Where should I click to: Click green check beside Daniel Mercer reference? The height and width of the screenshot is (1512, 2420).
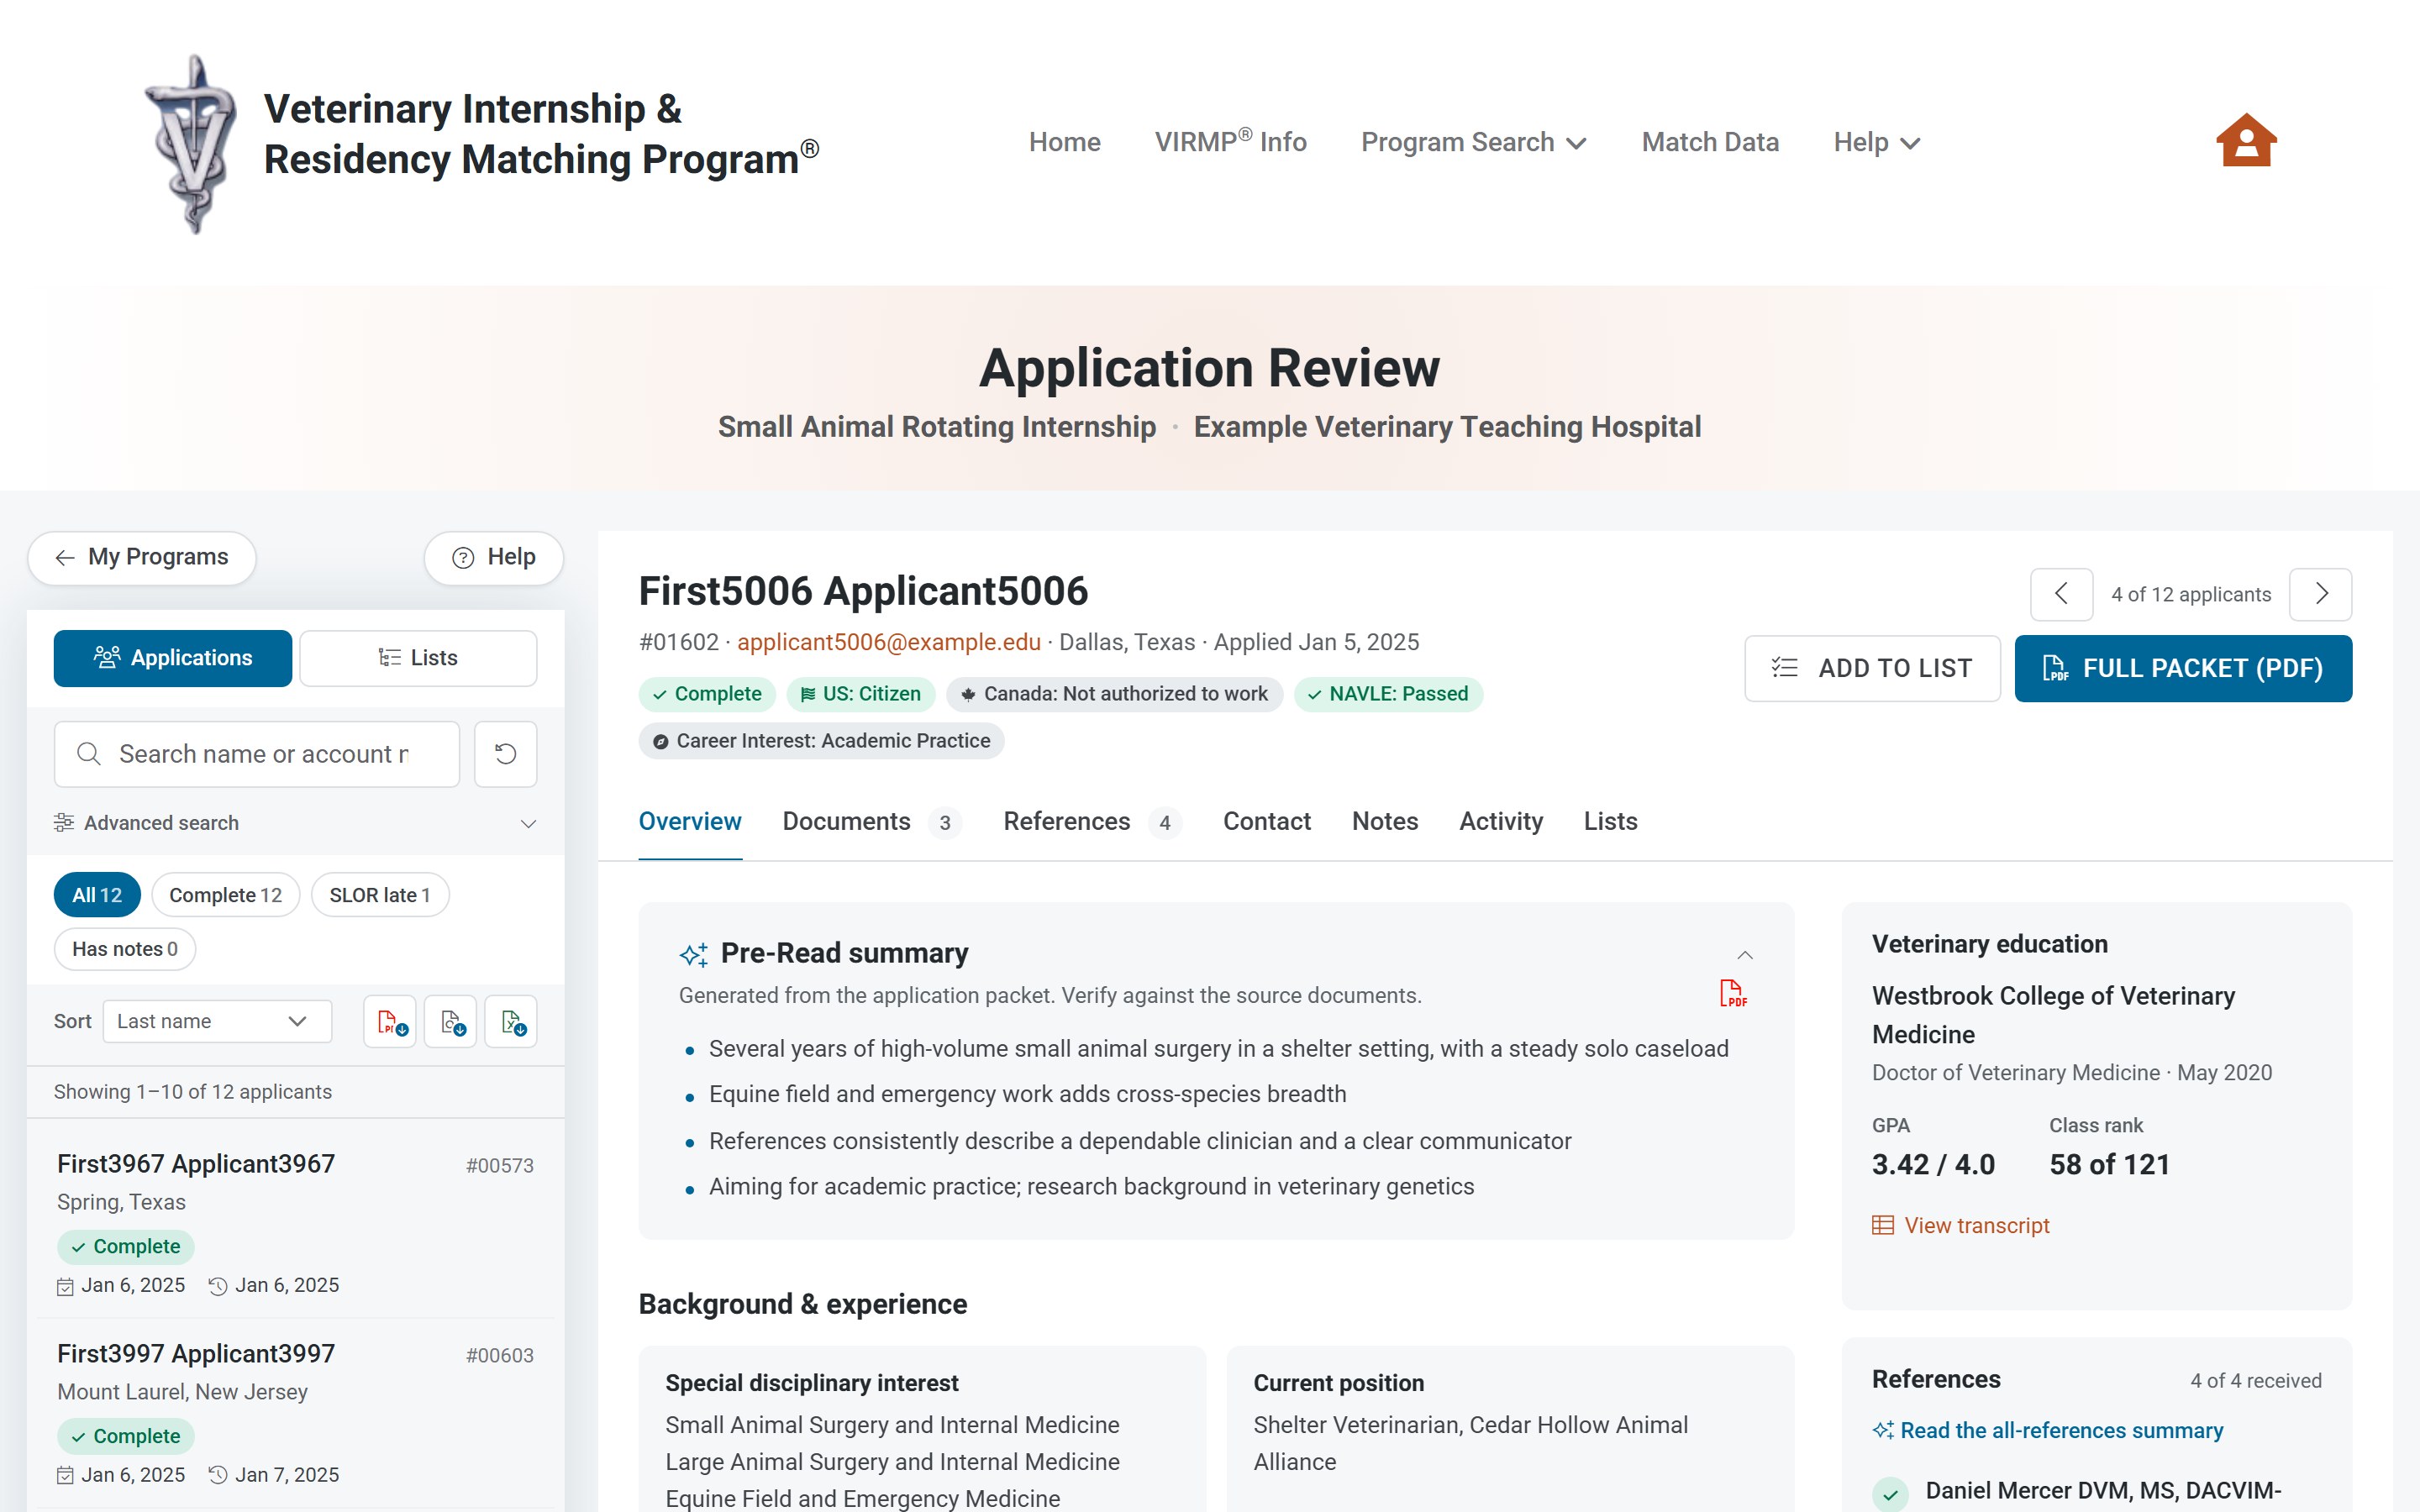pos(1890,1494)
